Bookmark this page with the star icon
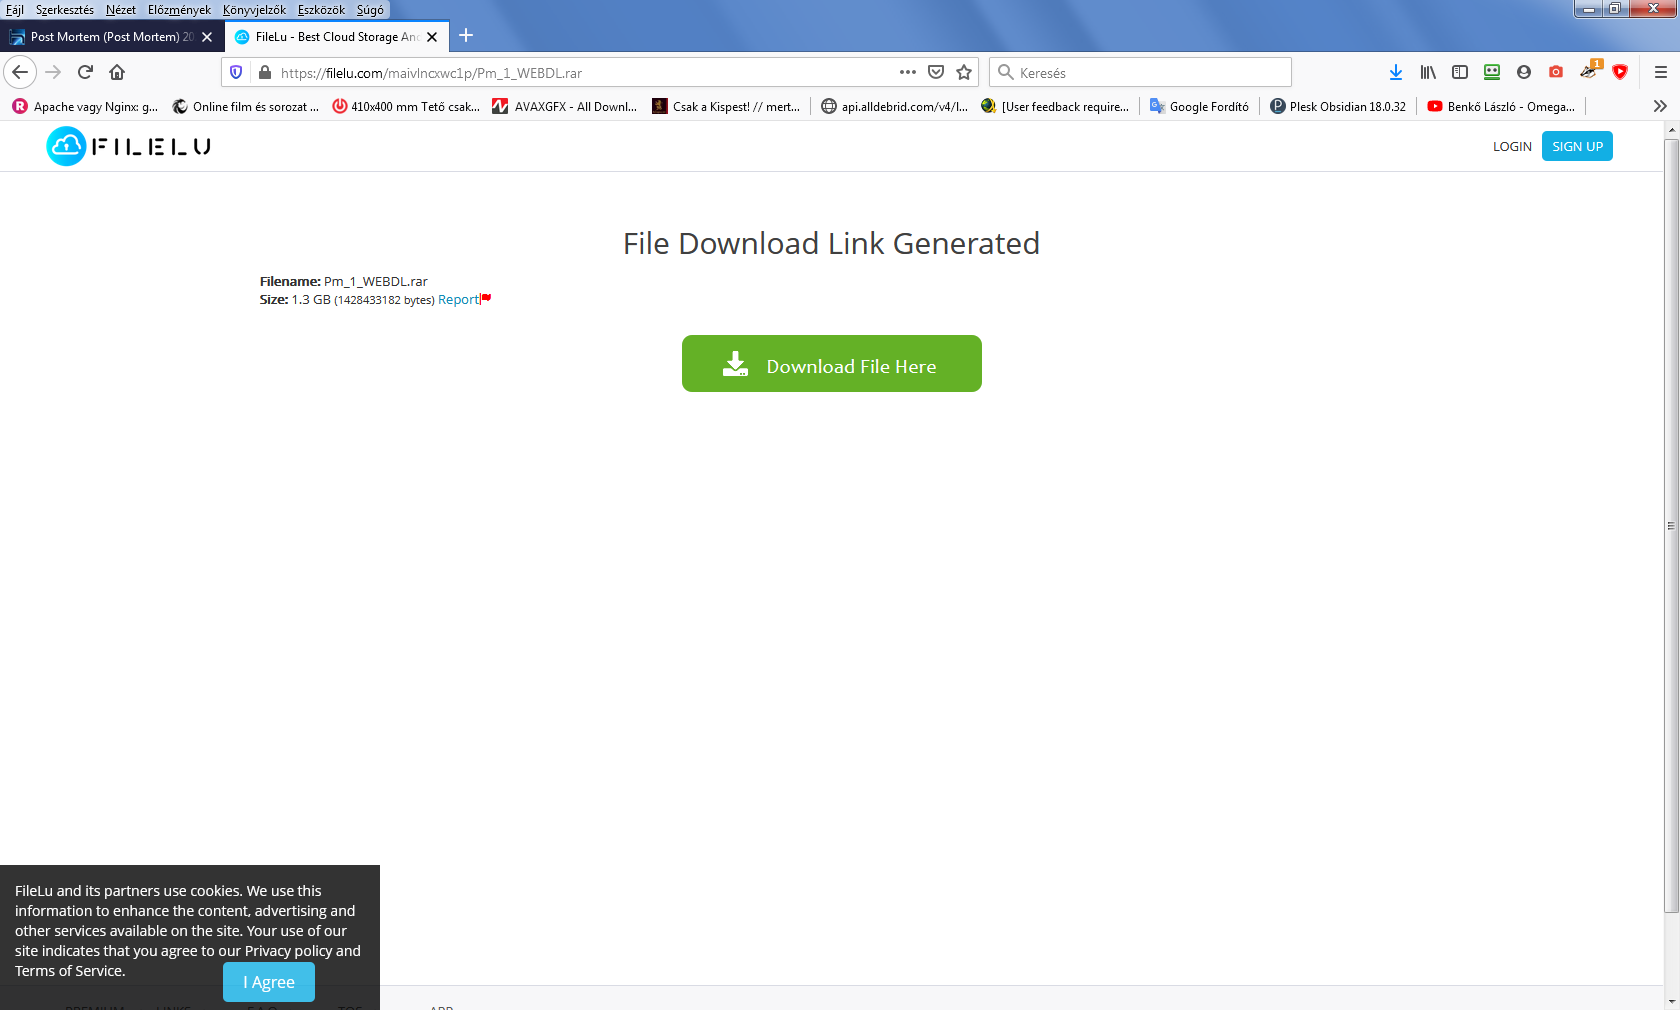 tap(964, 72)
